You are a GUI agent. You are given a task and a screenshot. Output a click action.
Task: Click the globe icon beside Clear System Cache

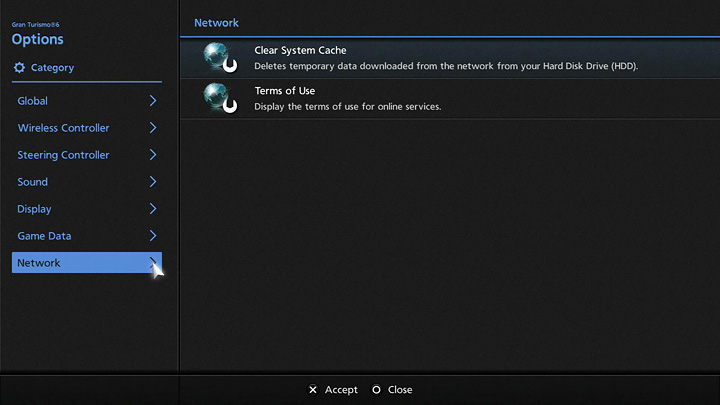click(x=219, y=57)
